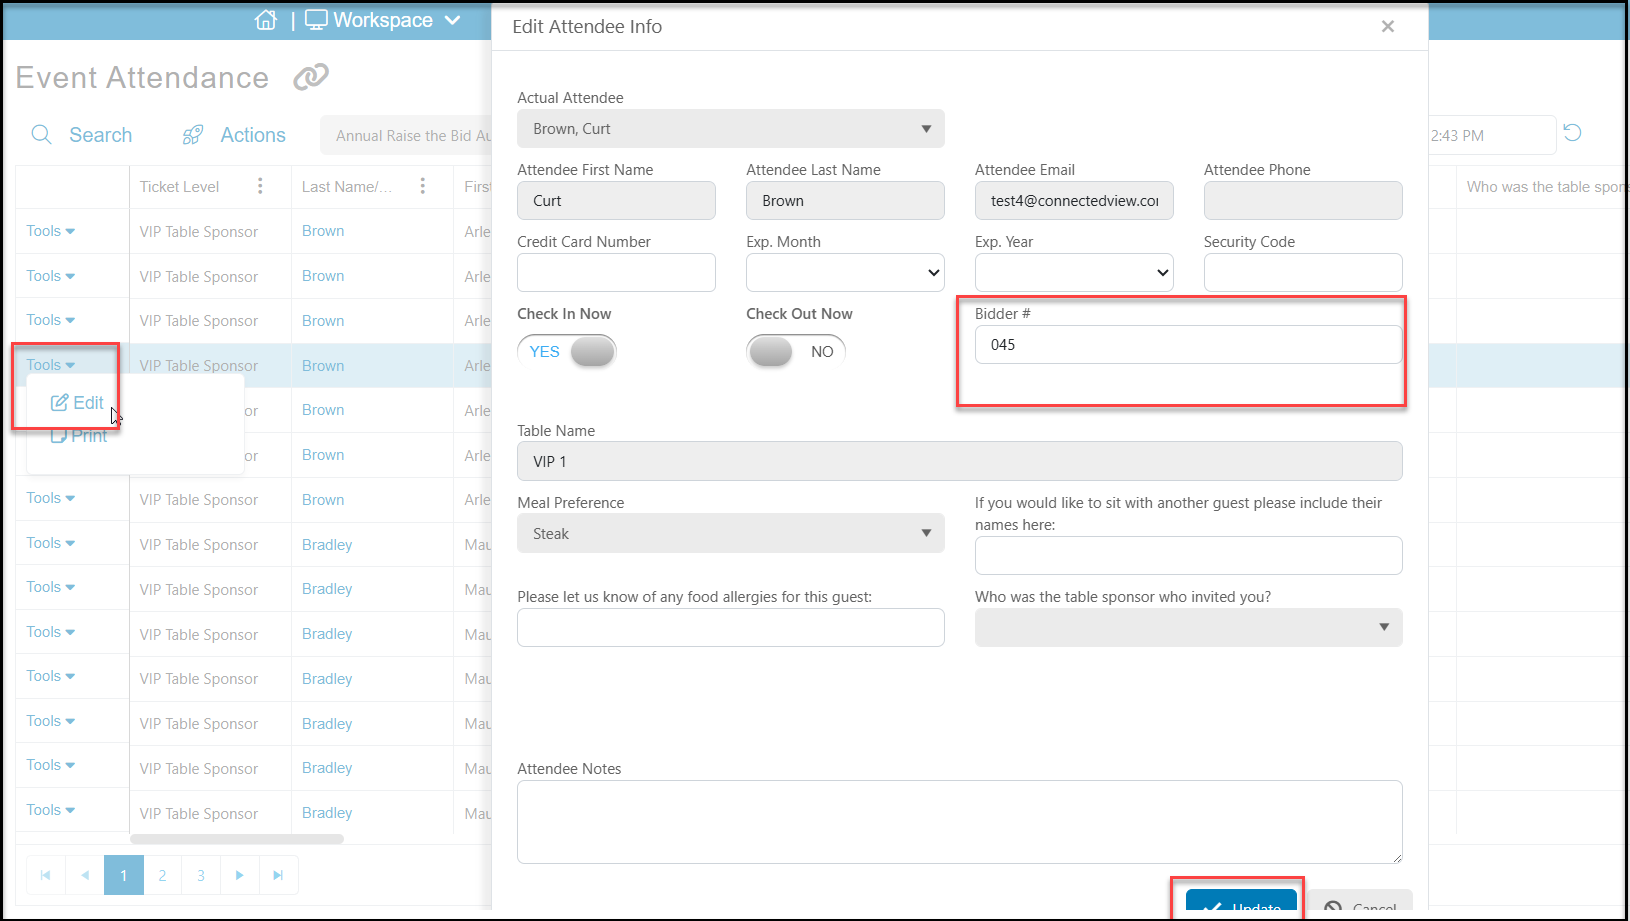Viewport: 1630px width, 921px height.
Task: Click the Update button
Action: [x=1241, y=905]
